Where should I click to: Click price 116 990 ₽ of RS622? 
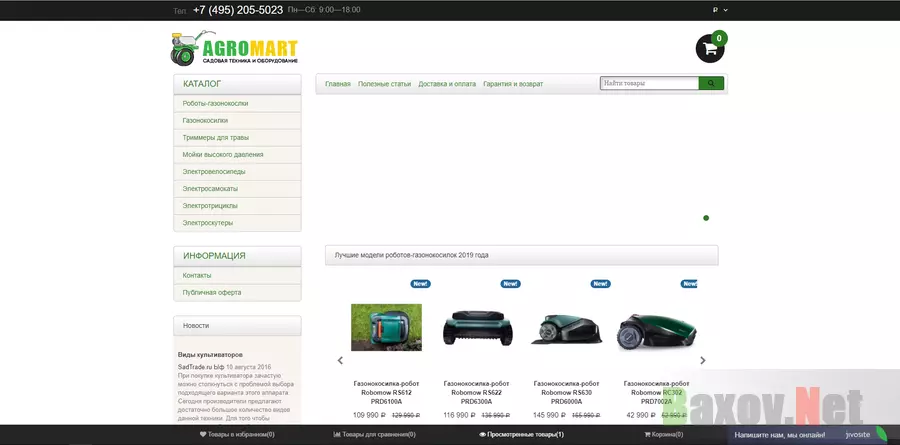[460, 415]
